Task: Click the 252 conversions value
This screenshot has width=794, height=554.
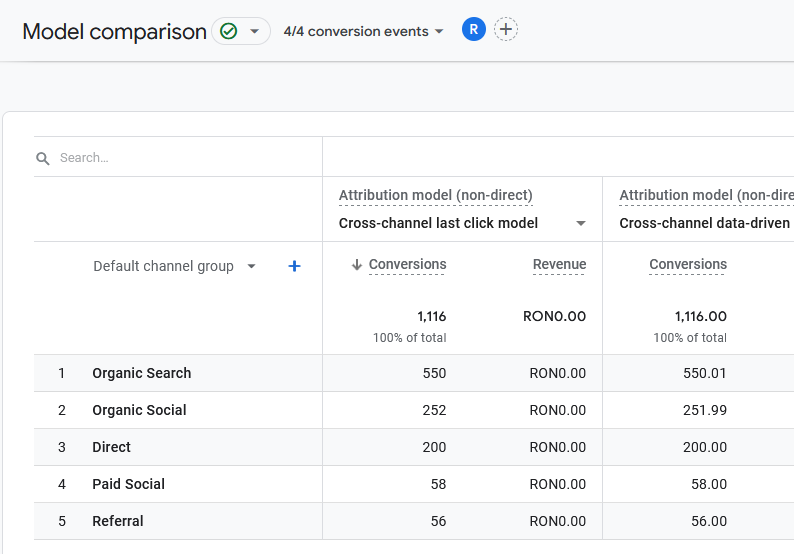Action: pos(434,410)
